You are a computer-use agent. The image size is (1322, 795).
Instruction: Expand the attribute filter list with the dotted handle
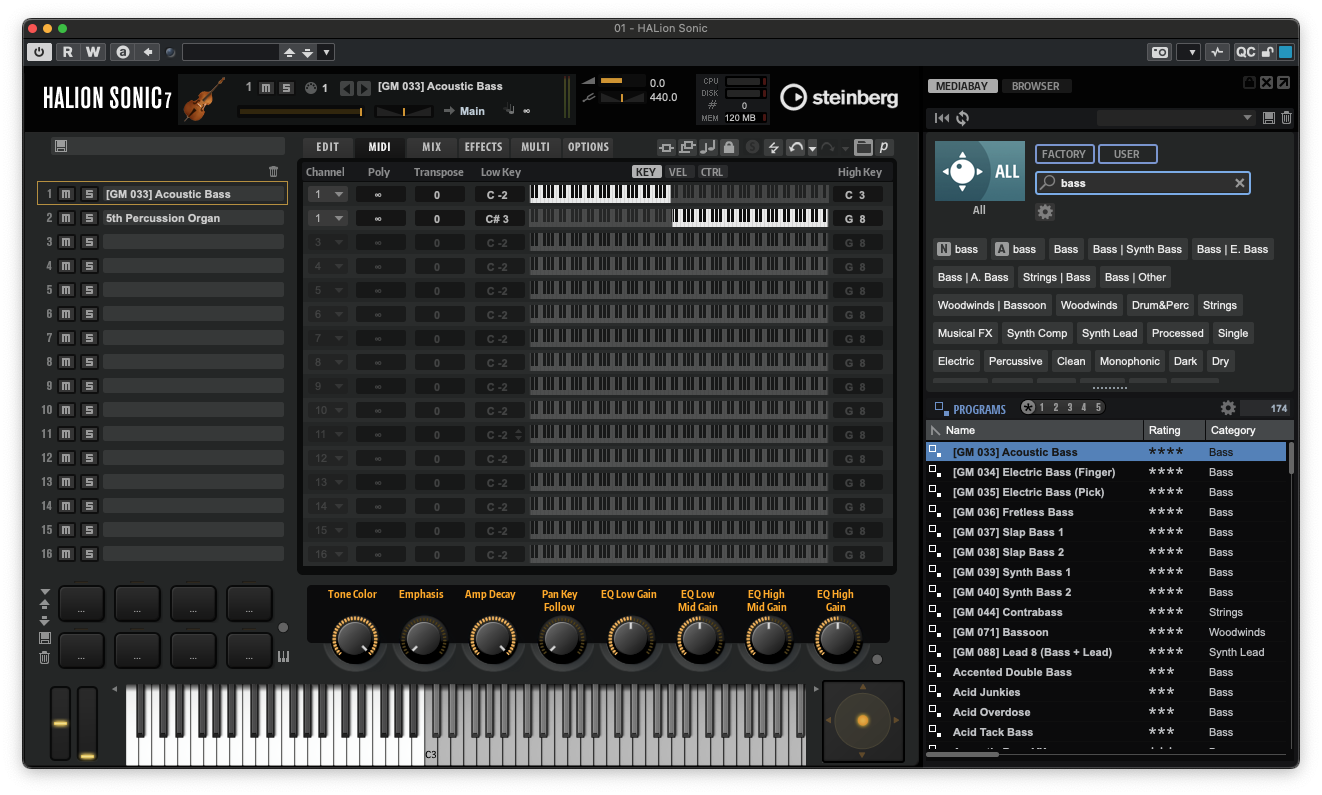click(x=1109, y=388)
